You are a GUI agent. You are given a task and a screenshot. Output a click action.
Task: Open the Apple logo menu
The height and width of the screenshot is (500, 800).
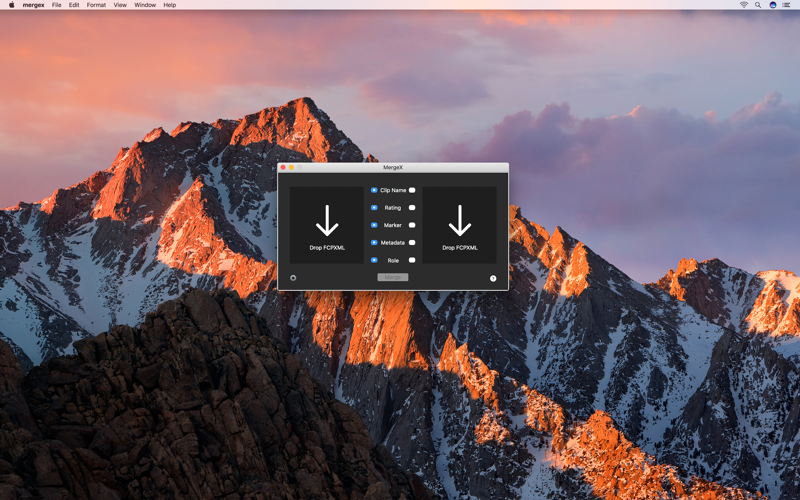click(x=12, y=5)
